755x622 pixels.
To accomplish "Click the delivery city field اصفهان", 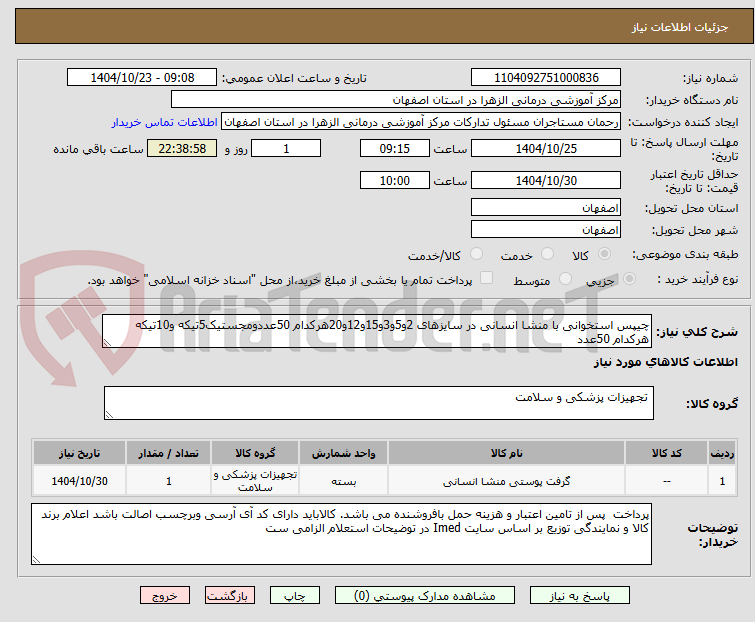I will click(546, 229).
